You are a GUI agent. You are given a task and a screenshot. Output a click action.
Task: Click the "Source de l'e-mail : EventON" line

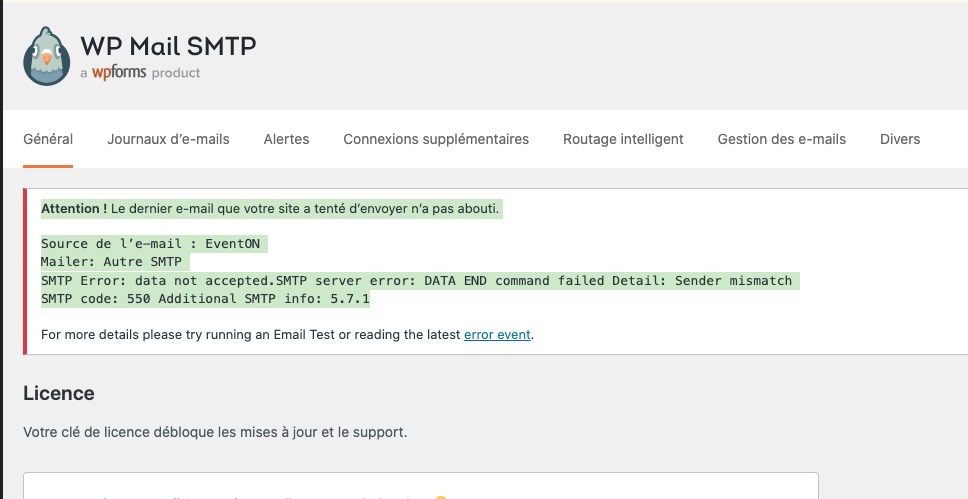(x=154, y=243)
